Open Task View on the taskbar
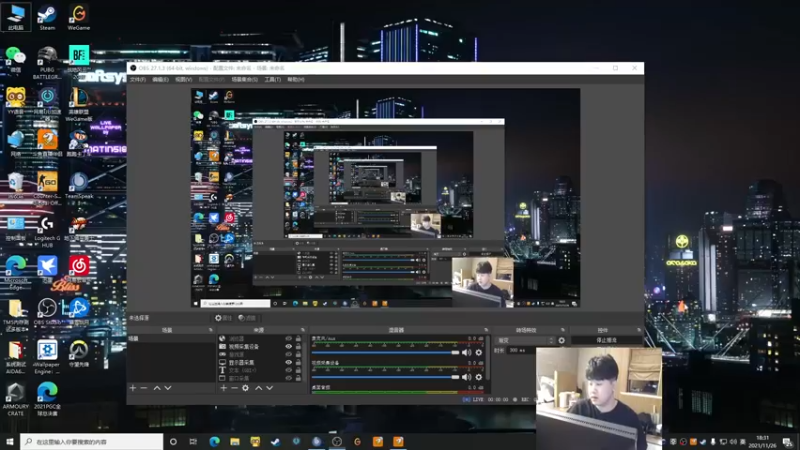This screenshot has width=800, height=450. click(193, 442)
